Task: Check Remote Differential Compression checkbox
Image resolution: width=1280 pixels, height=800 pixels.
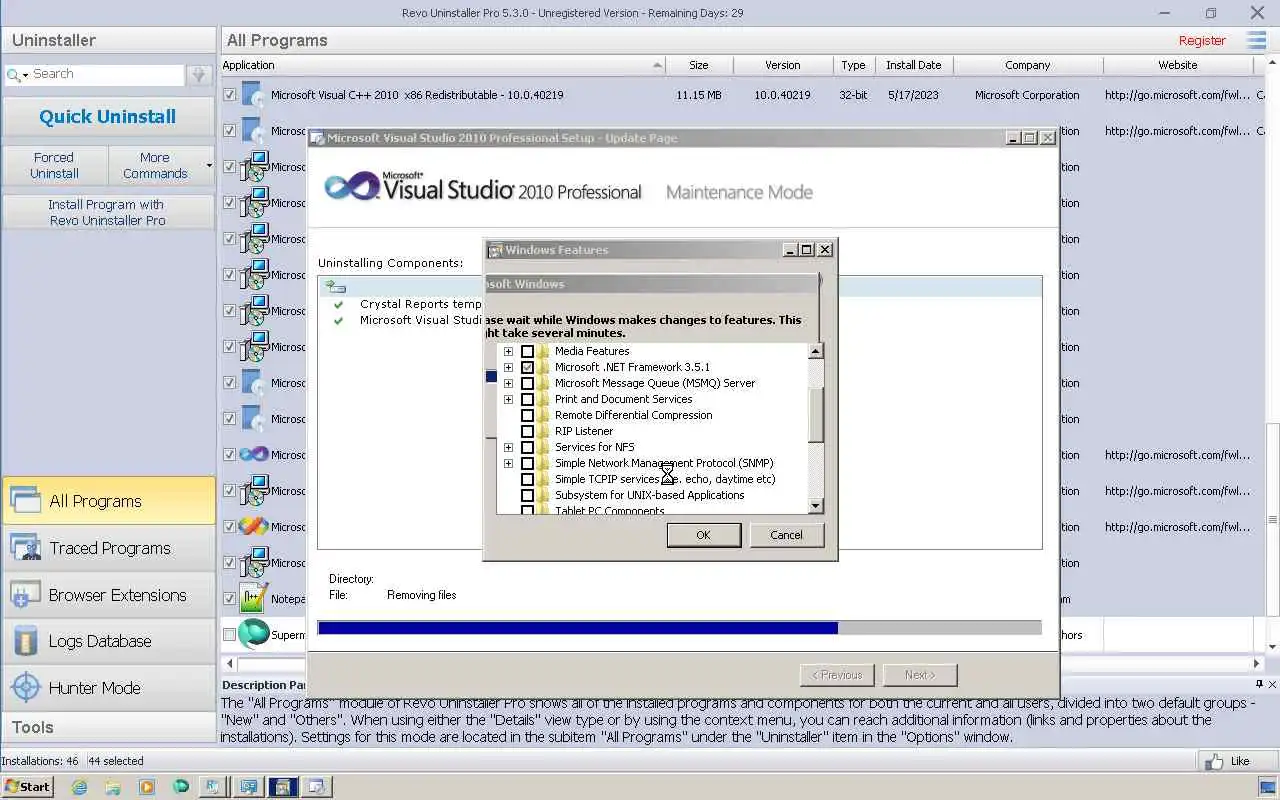Action: [527, 415]
